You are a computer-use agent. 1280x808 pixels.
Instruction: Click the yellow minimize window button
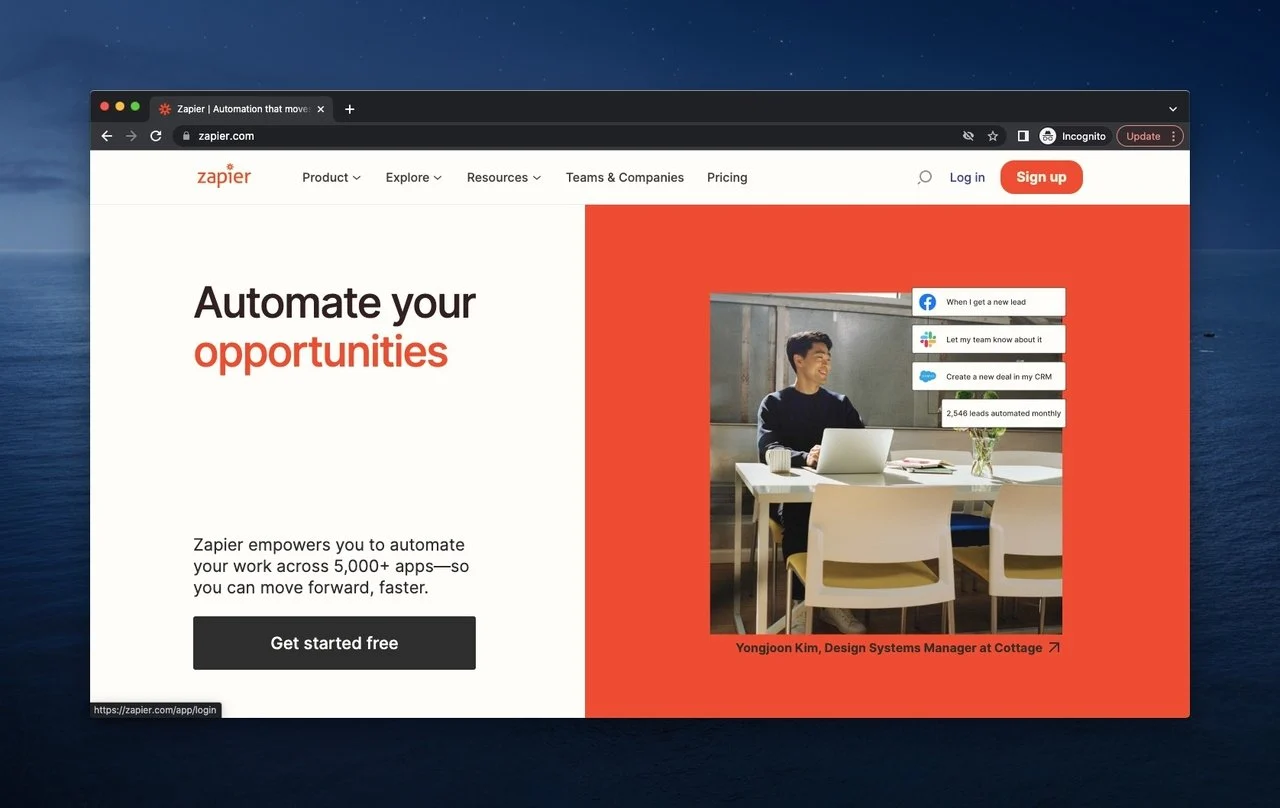[x=120, y=106]
